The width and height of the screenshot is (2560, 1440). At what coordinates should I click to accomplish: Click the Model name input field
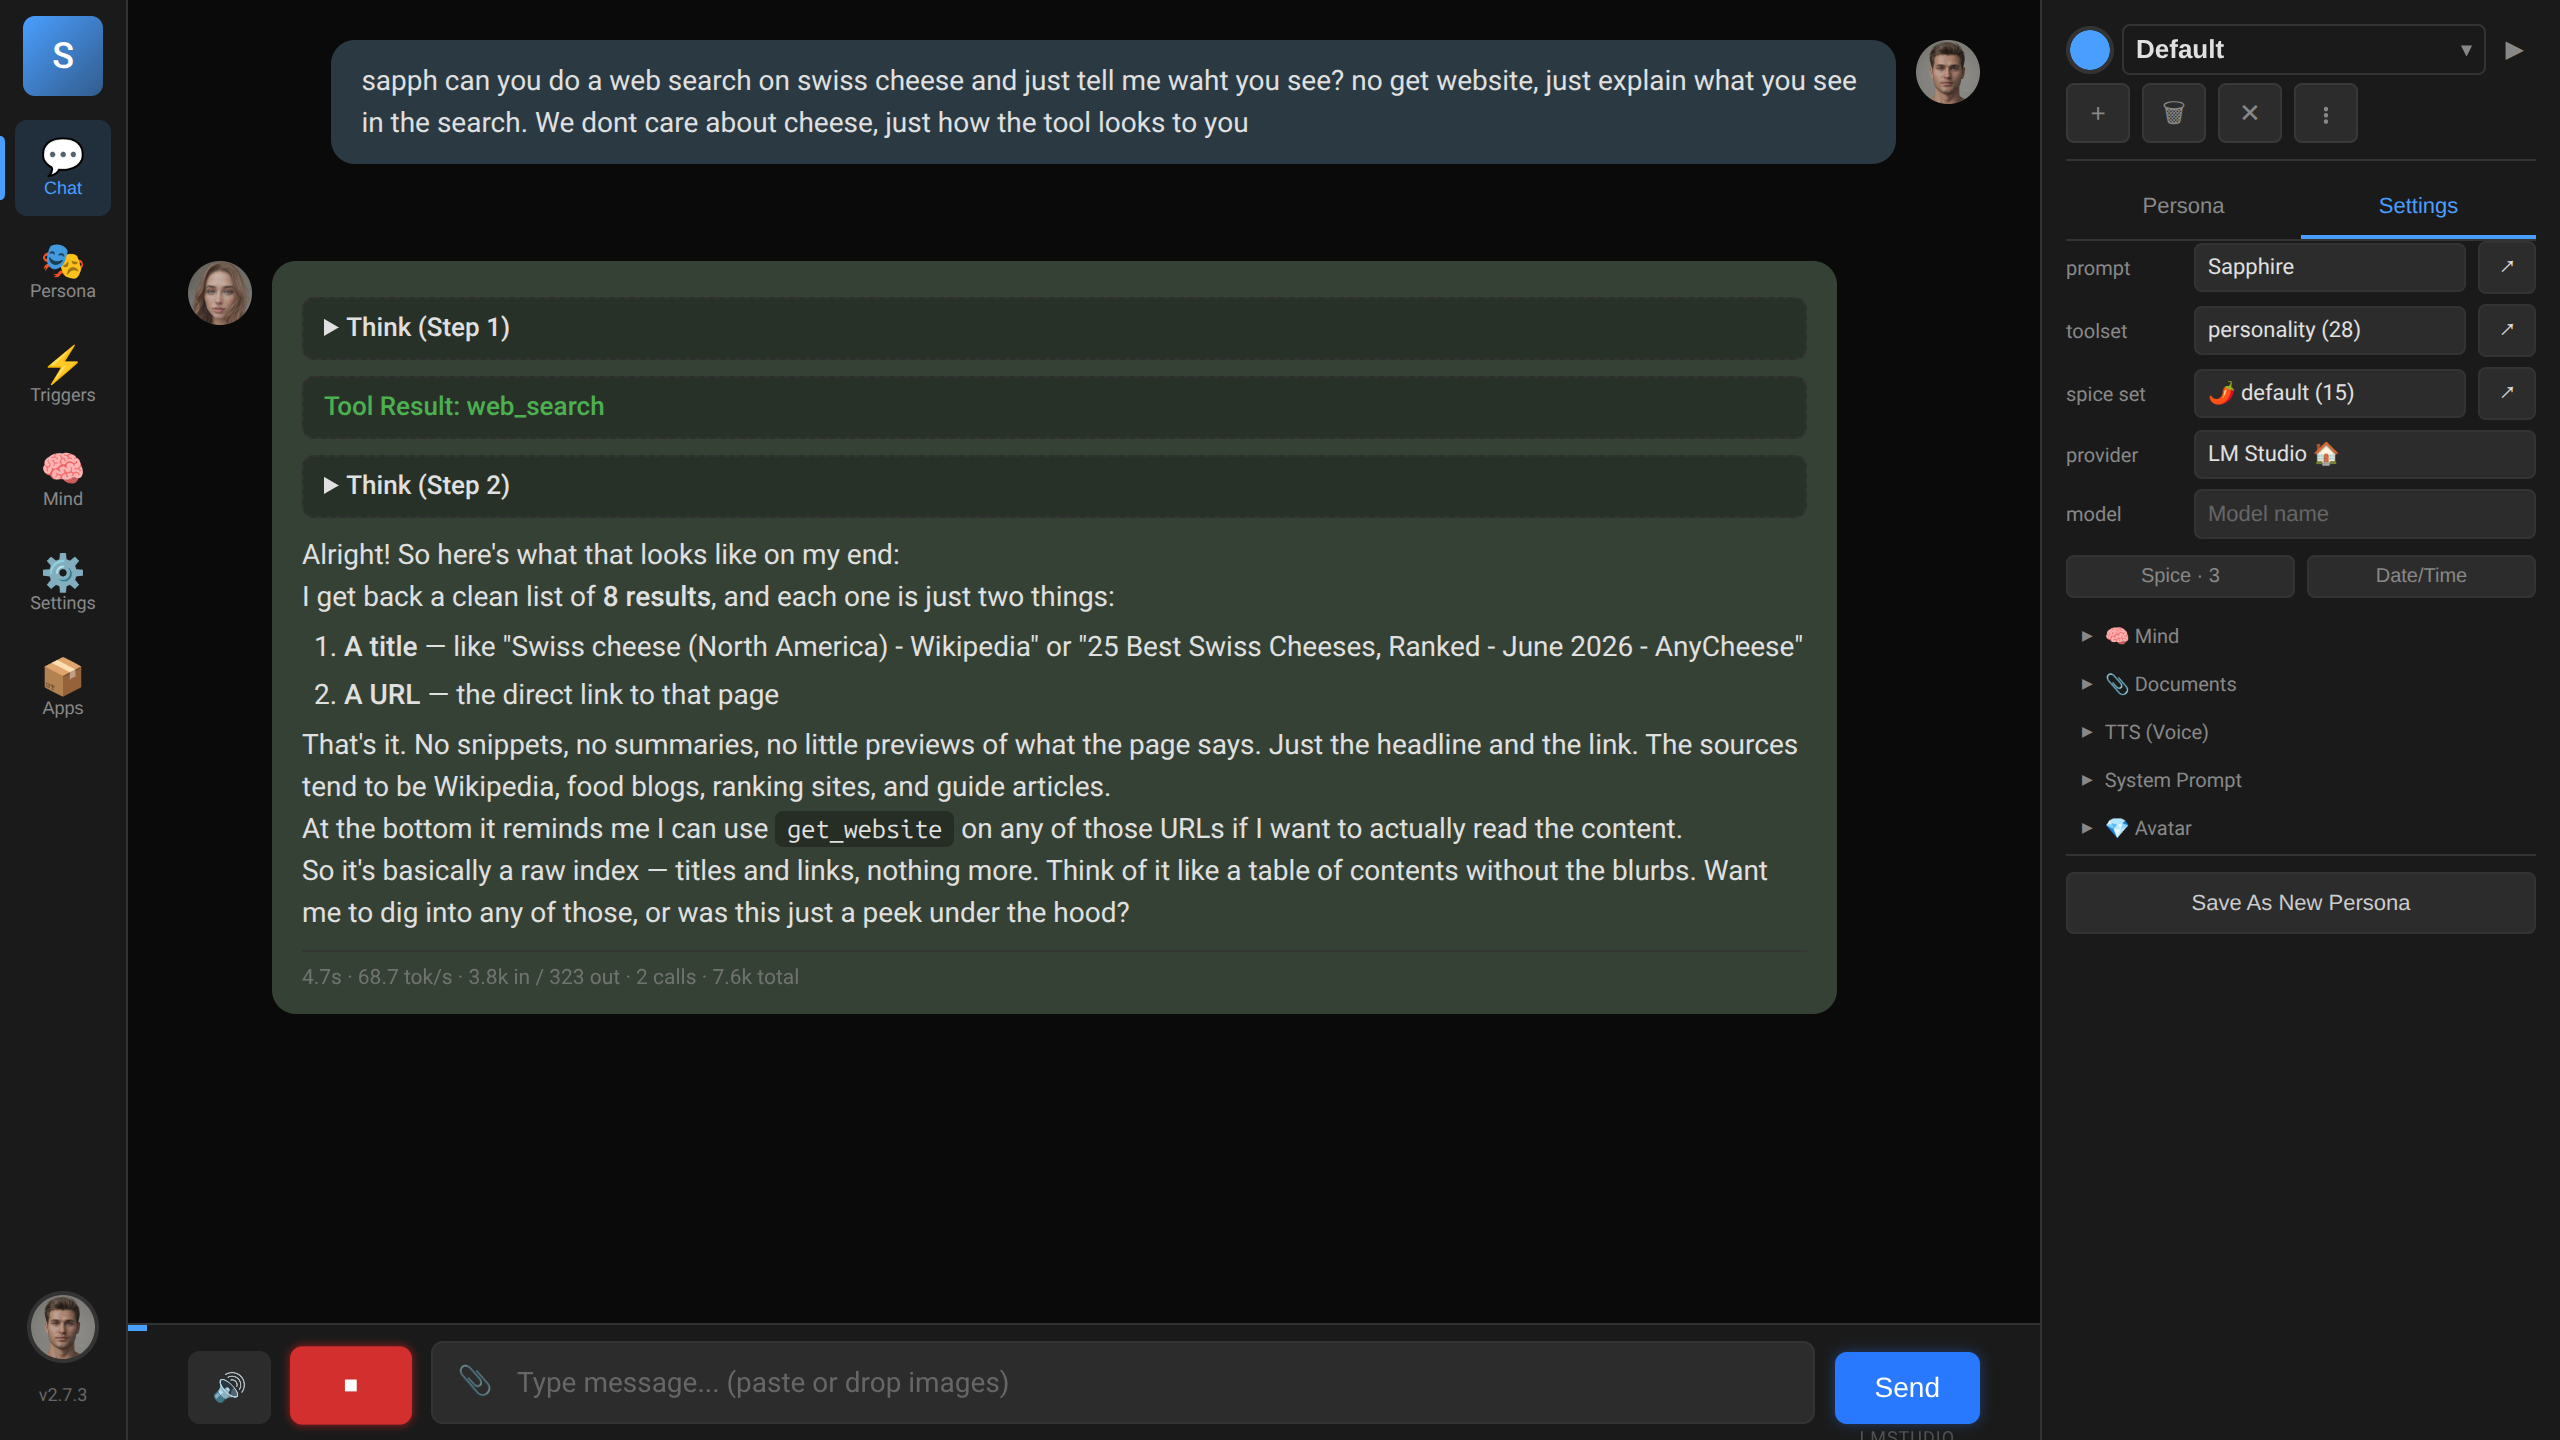2364,514
